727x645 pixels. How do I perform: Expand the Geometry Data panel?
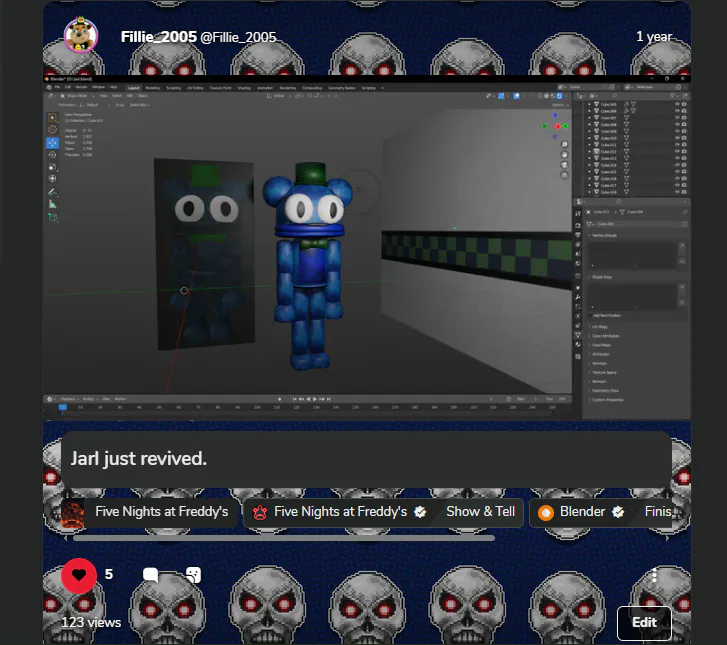pos(604,391)
